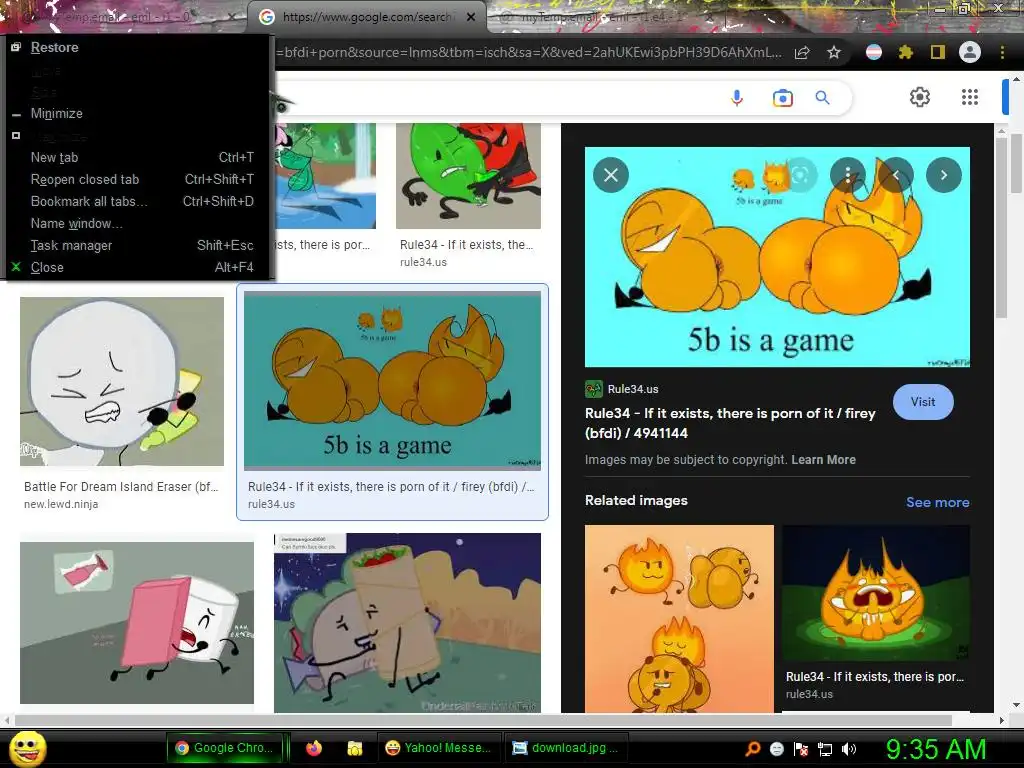Open the striped extension icon in toolbar
The width and height of the screenshot is (1024, 768).
pyautogui.click(x=874, y=52)
